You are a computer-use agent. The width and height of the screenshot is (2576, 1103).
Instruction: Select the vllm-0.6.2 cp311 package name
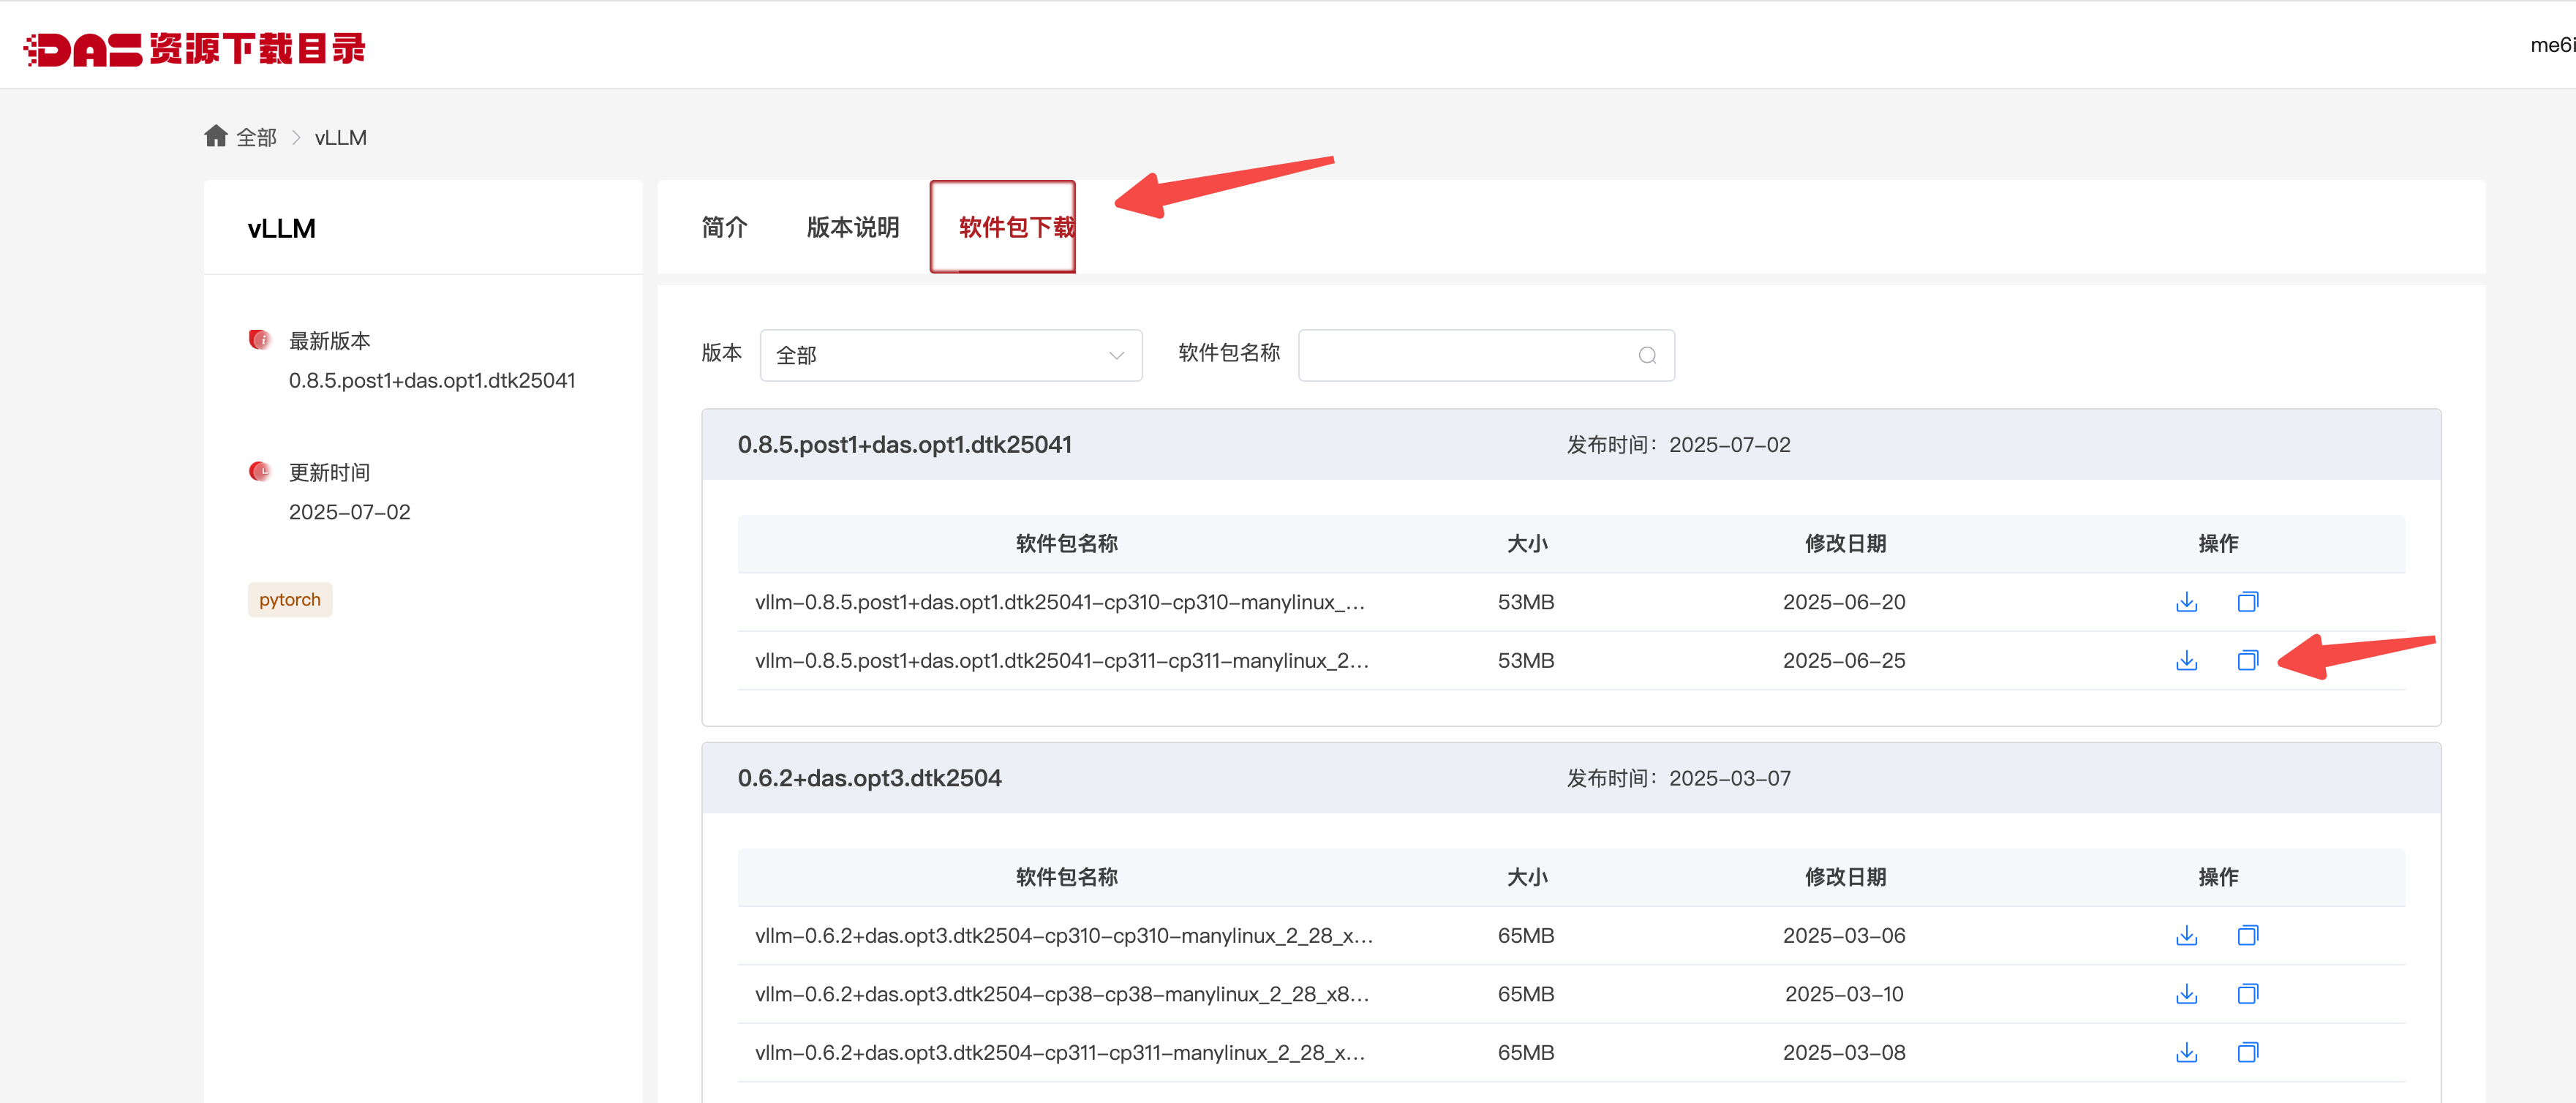tap(1060, 1052)
